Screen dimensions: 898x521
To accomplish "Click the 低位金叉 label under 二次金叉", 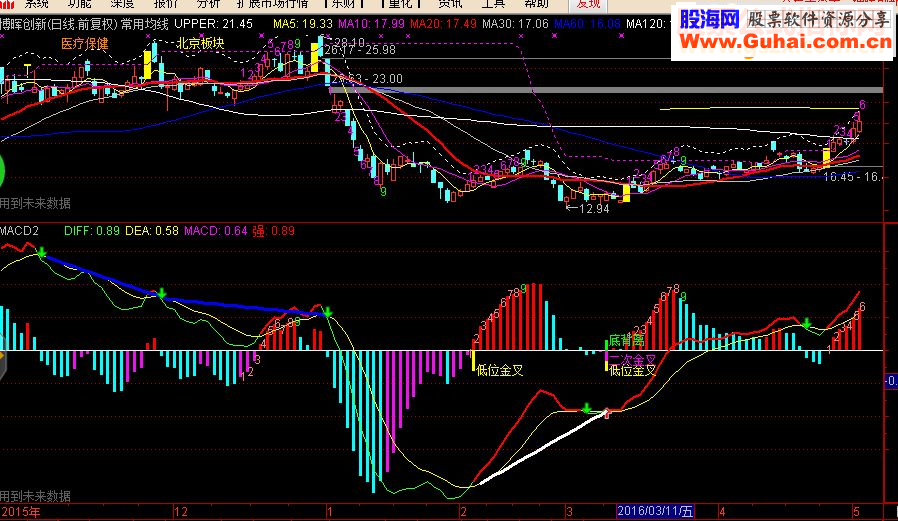I will pyautogui.click(x=632, y=370).
